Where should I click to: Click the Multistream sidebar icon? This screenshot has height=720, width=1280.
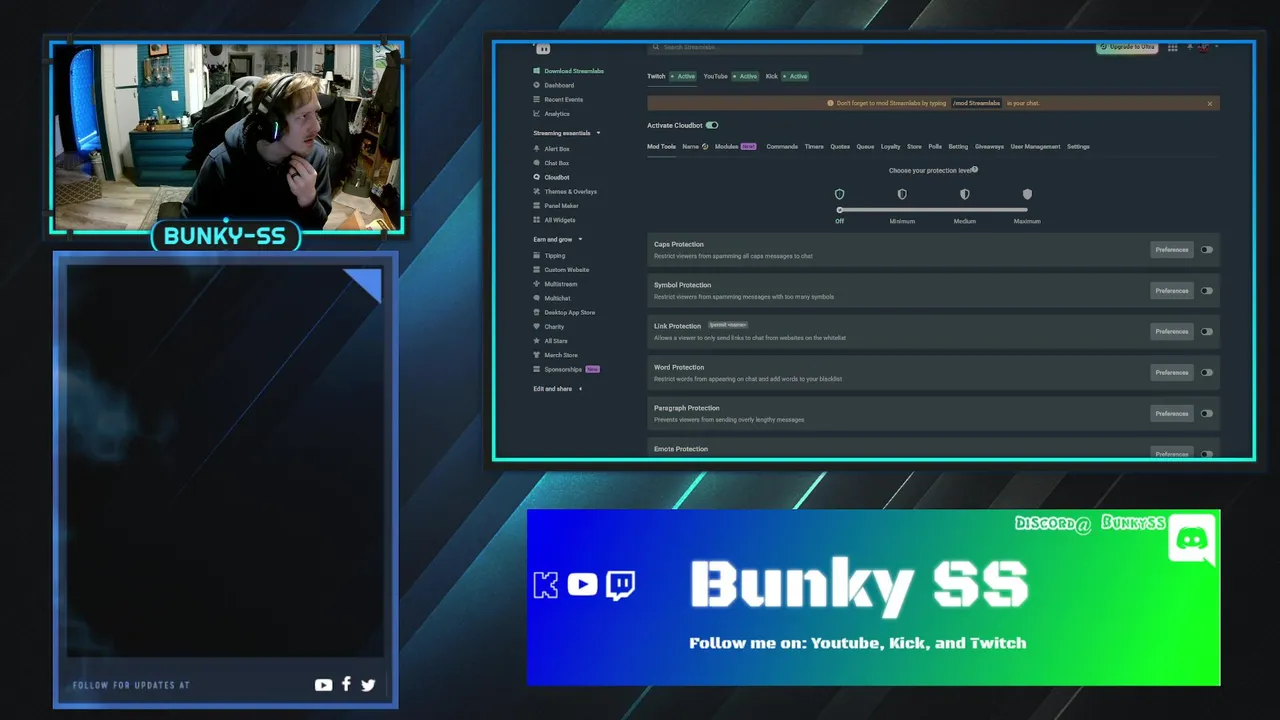pos(537,284)
